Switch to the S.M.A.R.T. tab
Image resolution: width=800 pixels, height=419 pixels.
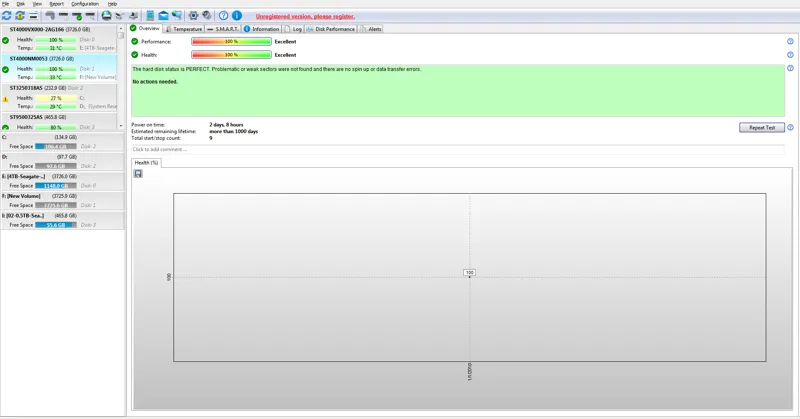point(226,29)
